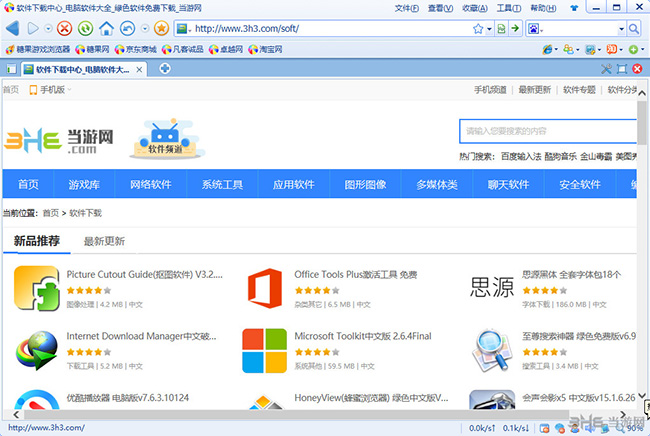650x436 pixels.
Task: Click the 3H3 当游网 site logo
Action: coord(58,141)
